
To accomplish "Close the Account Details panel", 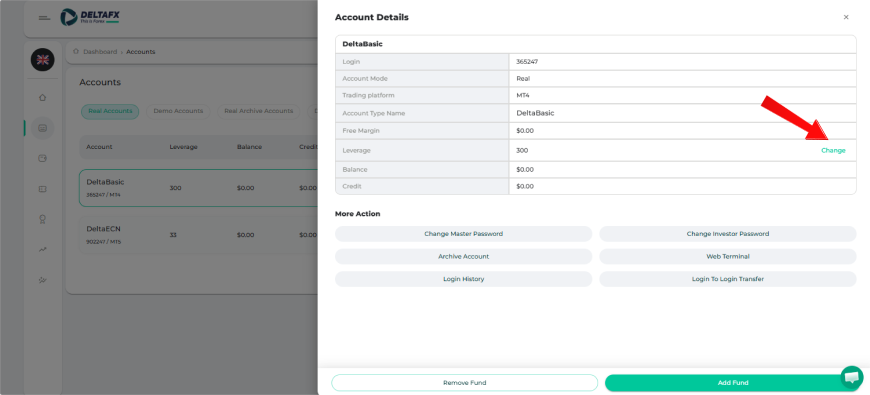I will pyautogui.click(x=846, y=17).
